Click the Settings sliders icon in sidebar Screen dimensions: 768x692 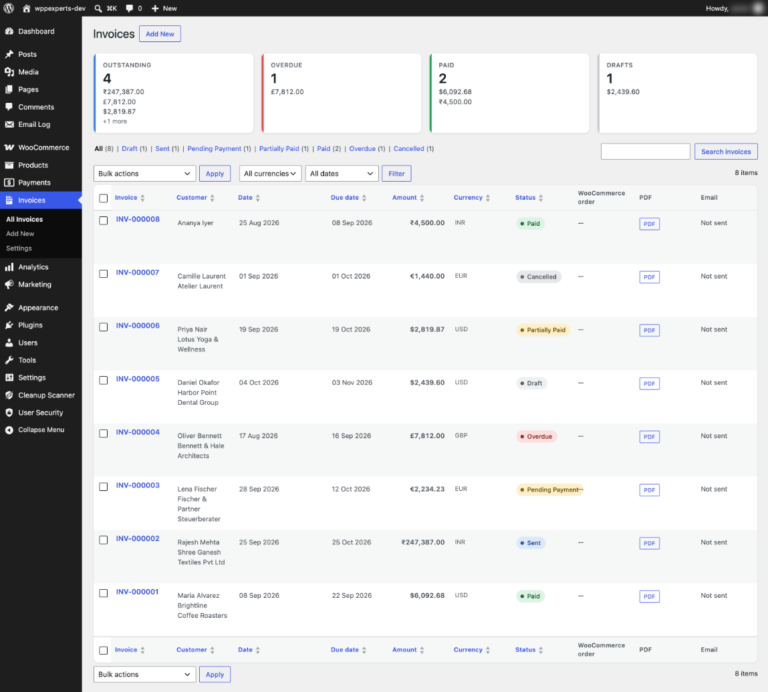(x=9, y=378)
